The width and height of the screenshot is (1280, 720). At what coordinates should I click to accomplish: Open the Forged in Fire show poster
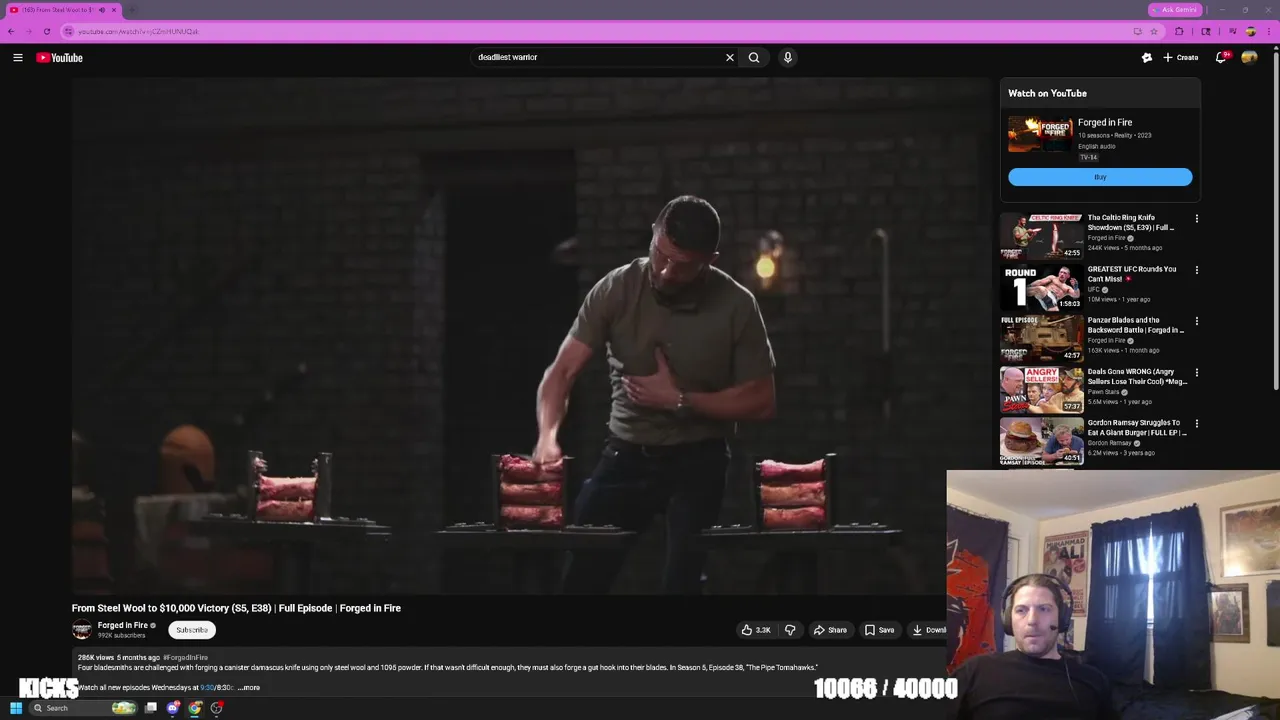click(x=1040, y=134)
